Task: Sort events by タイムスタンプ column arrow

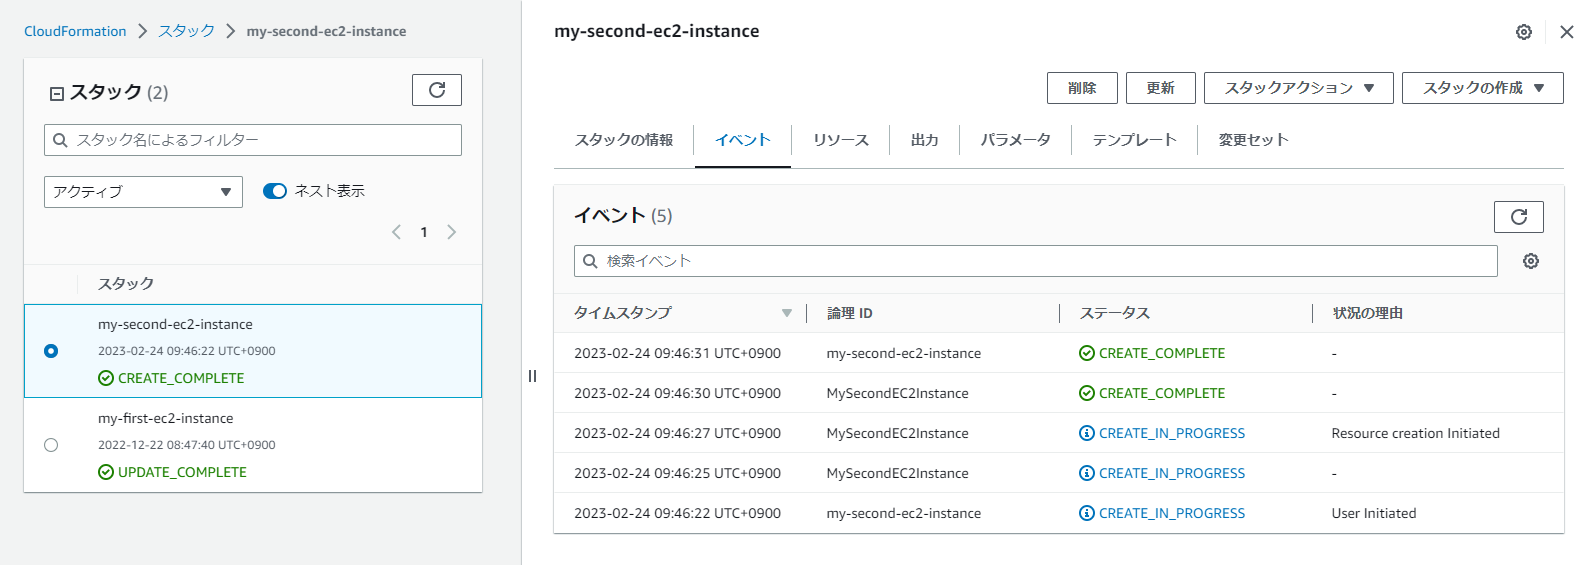Action: click(787, 313)
